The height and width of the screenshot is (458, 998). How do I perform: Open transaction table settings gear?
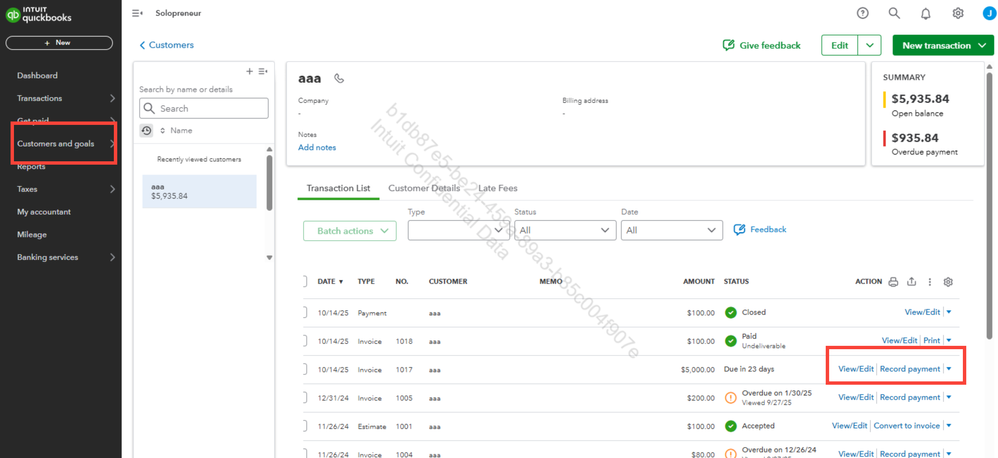click(x=948, y=282)
